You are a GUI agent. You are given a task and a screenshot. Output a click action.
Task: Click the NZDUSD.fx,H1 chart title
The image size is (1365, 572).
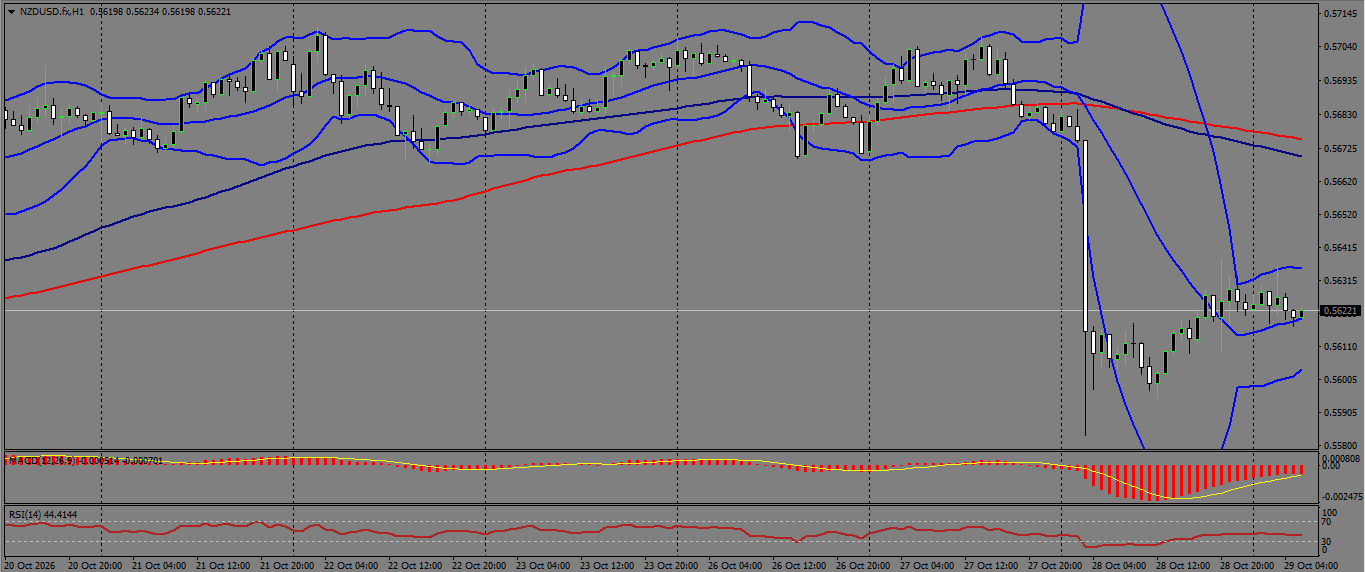click(x=52, y=12)
